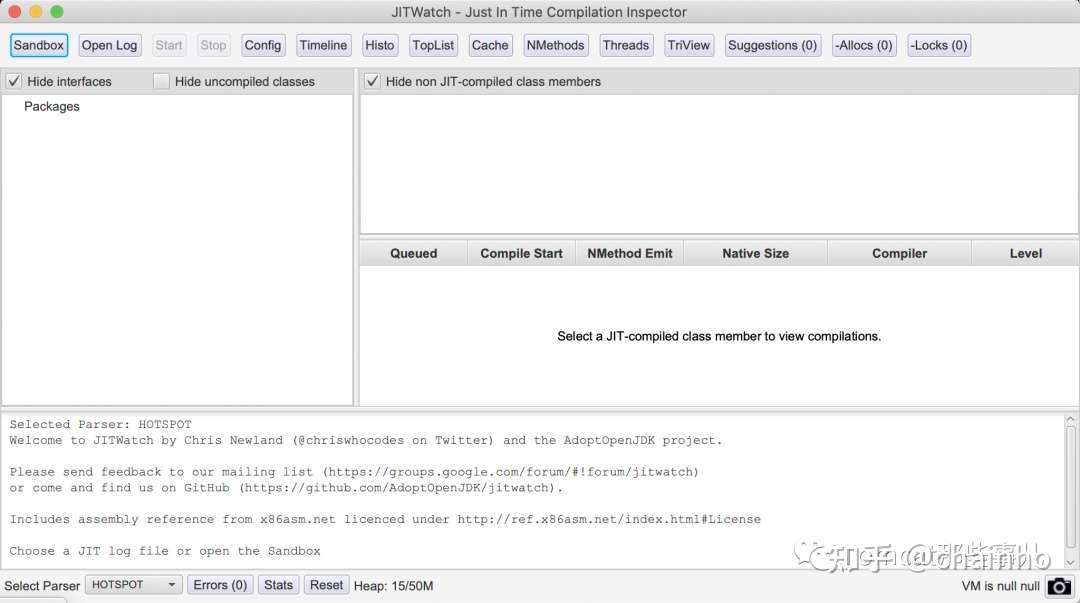The image size is (1080, 603).
Task: Click 'Select a JIT-compiled class member' message
Action: coord(719,336)
